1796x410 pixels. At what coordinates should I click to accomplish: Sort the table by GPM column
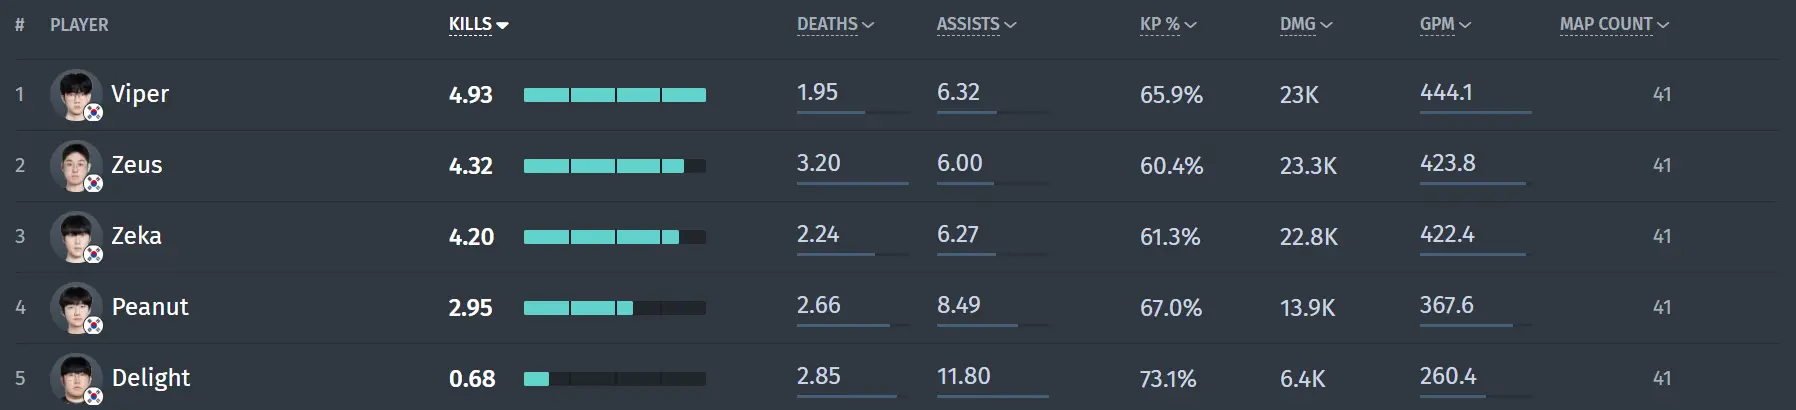pyautogui.click(x=1445, y=24)
